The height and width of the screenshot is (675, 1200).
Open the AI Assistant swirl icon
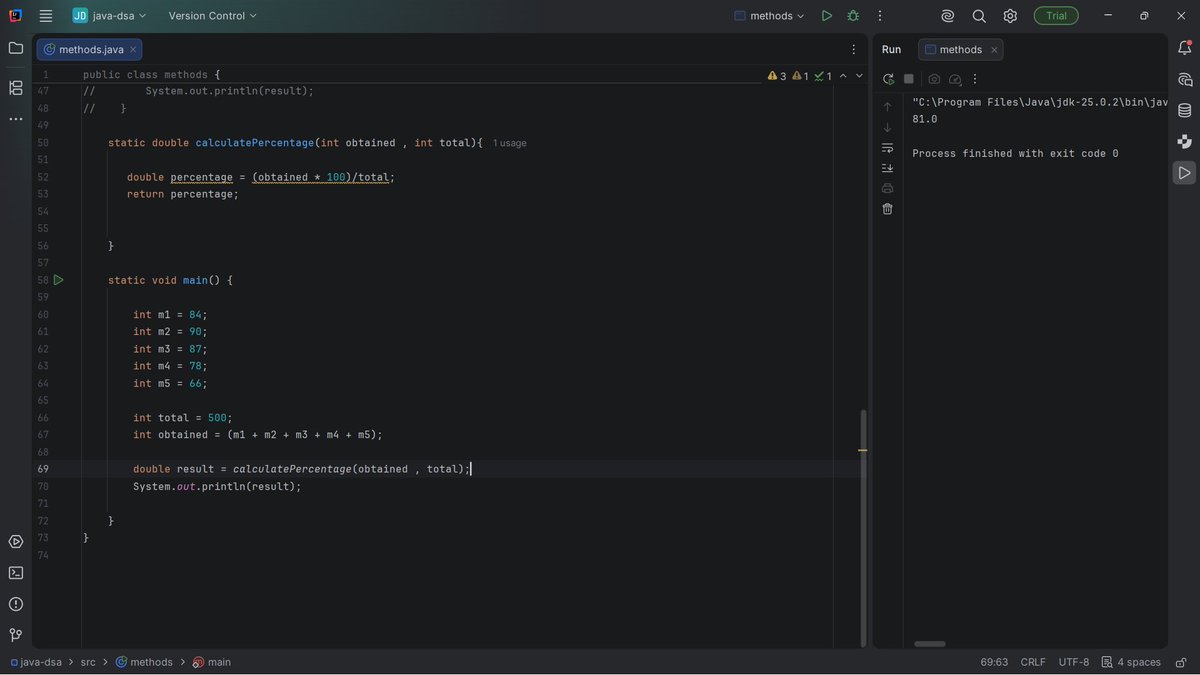pyautogui.click(x=948, y=16)
